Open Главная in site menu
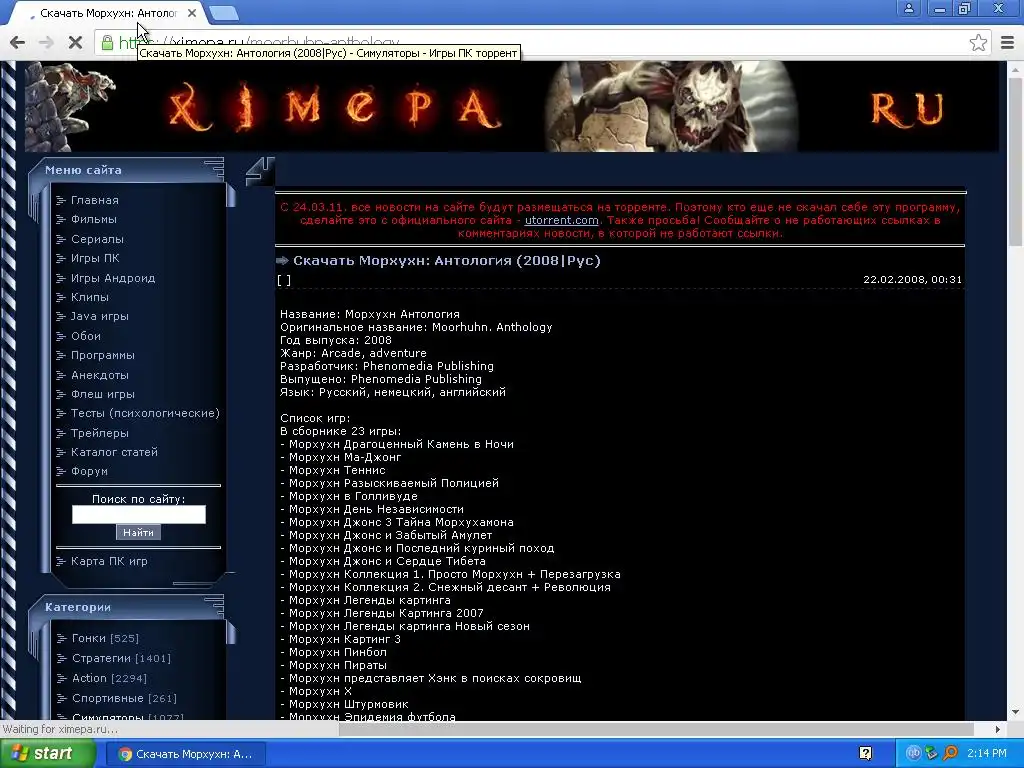Image resolution: width=1024 pixels, height=768 pixels. (95, 200)
